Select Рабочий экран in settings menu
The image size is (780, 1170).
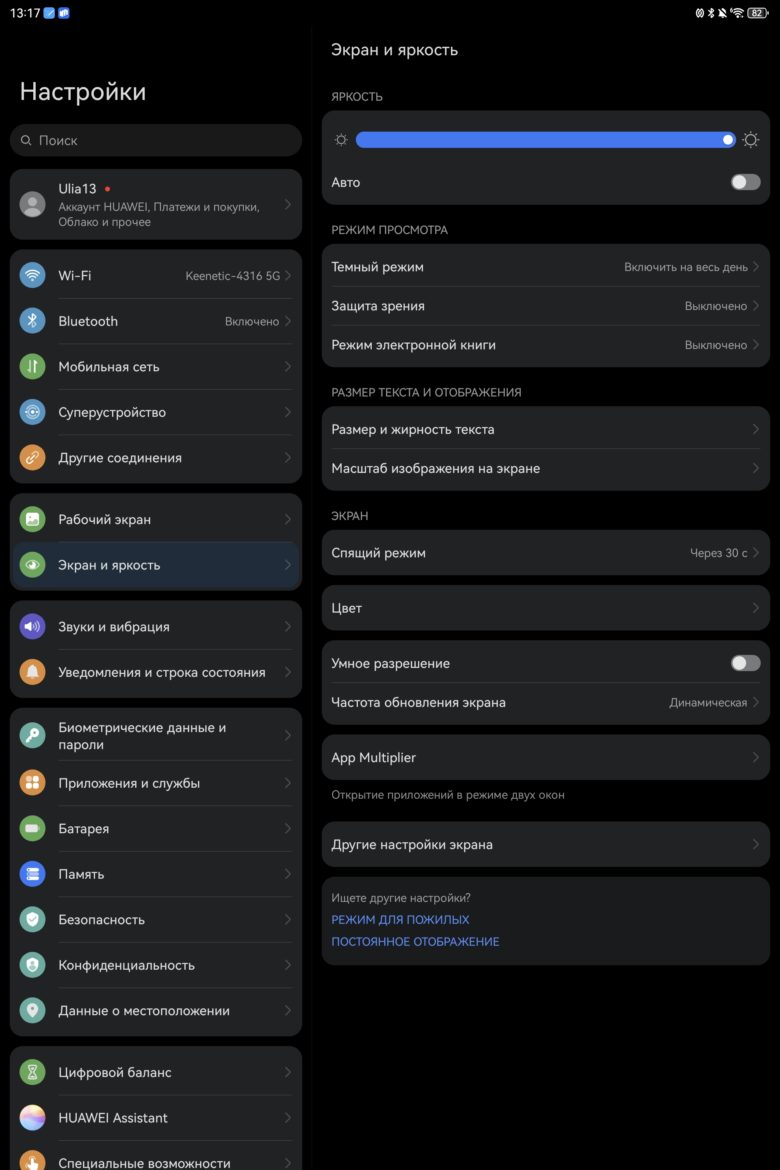coord(156,519)
